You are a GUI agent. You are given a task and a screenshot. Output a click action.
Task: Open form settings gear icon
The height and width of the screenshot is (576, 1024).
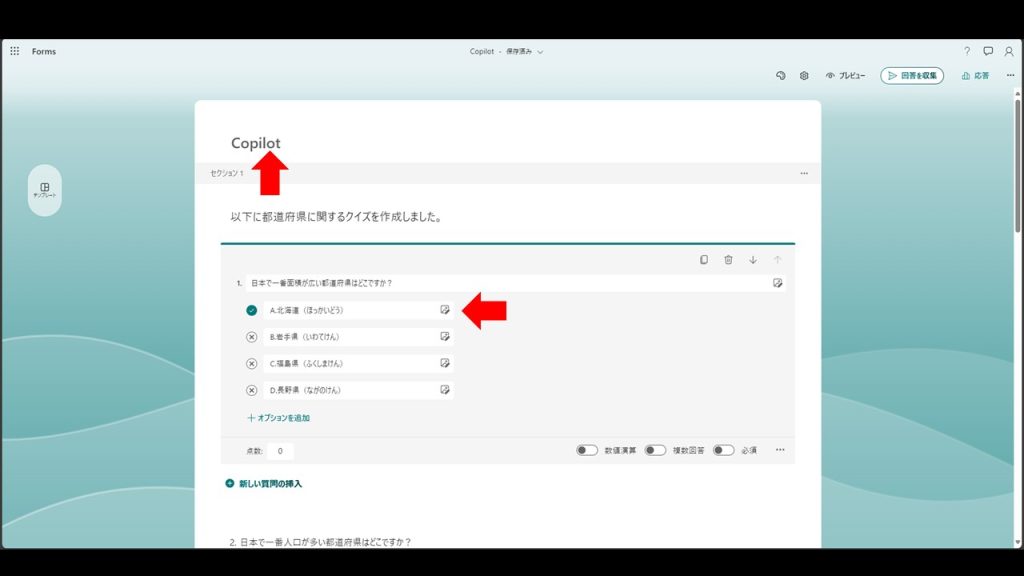pyautogui.click(x=804, y=76)
